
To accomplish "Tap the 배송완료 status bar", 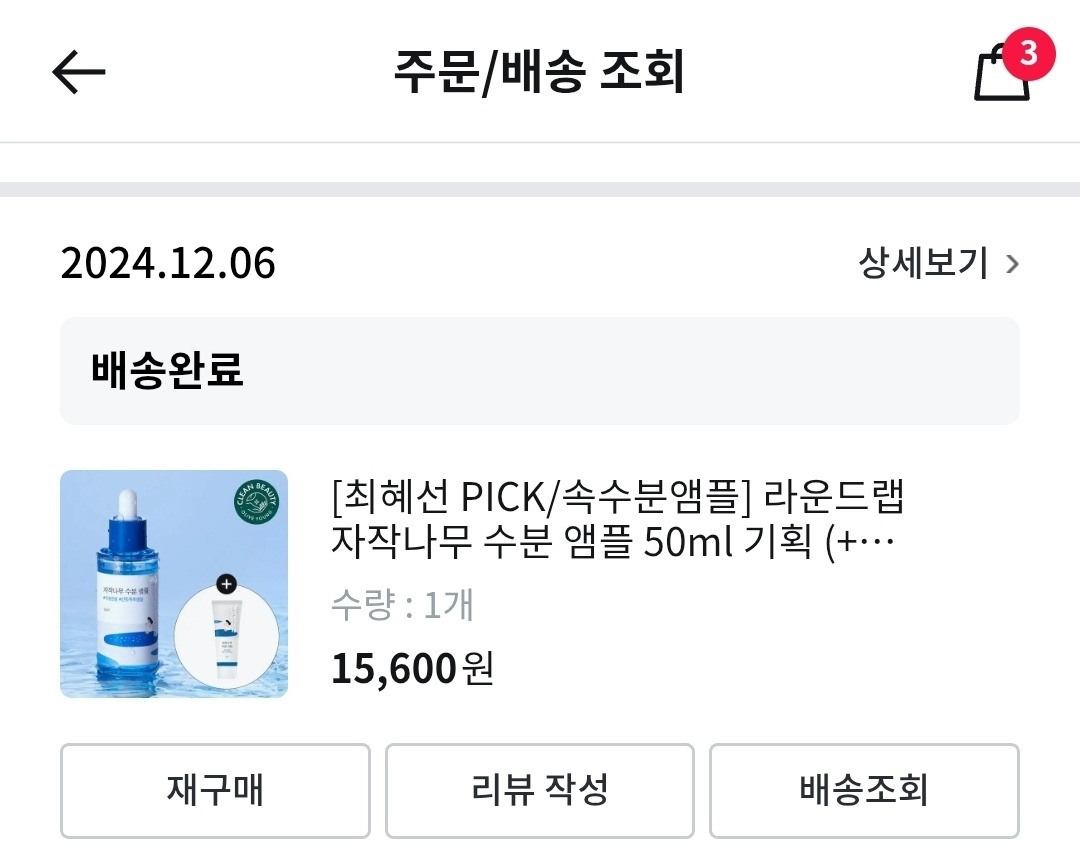I will coord(540,371).
